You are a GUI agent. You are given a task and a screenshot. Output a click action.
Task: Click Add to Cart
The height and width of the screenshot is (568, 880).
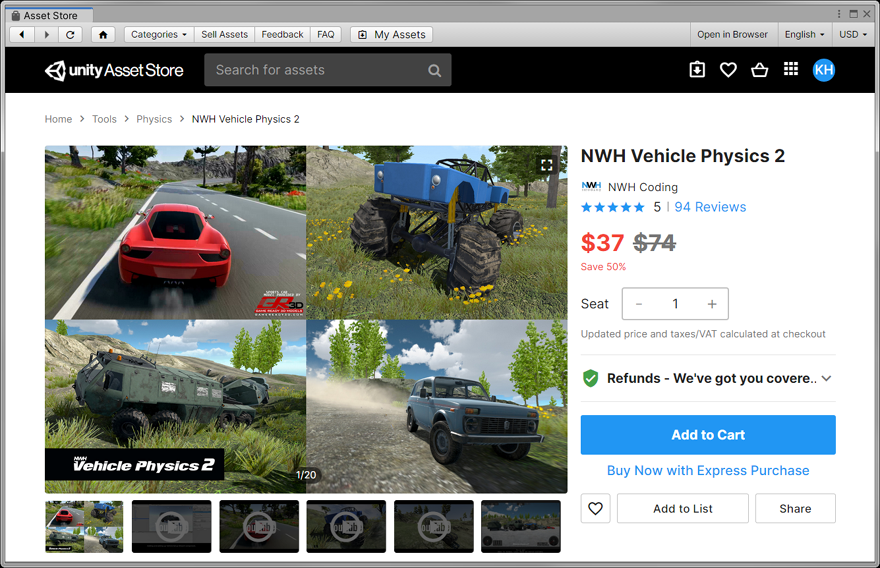(x=708, y=435)
